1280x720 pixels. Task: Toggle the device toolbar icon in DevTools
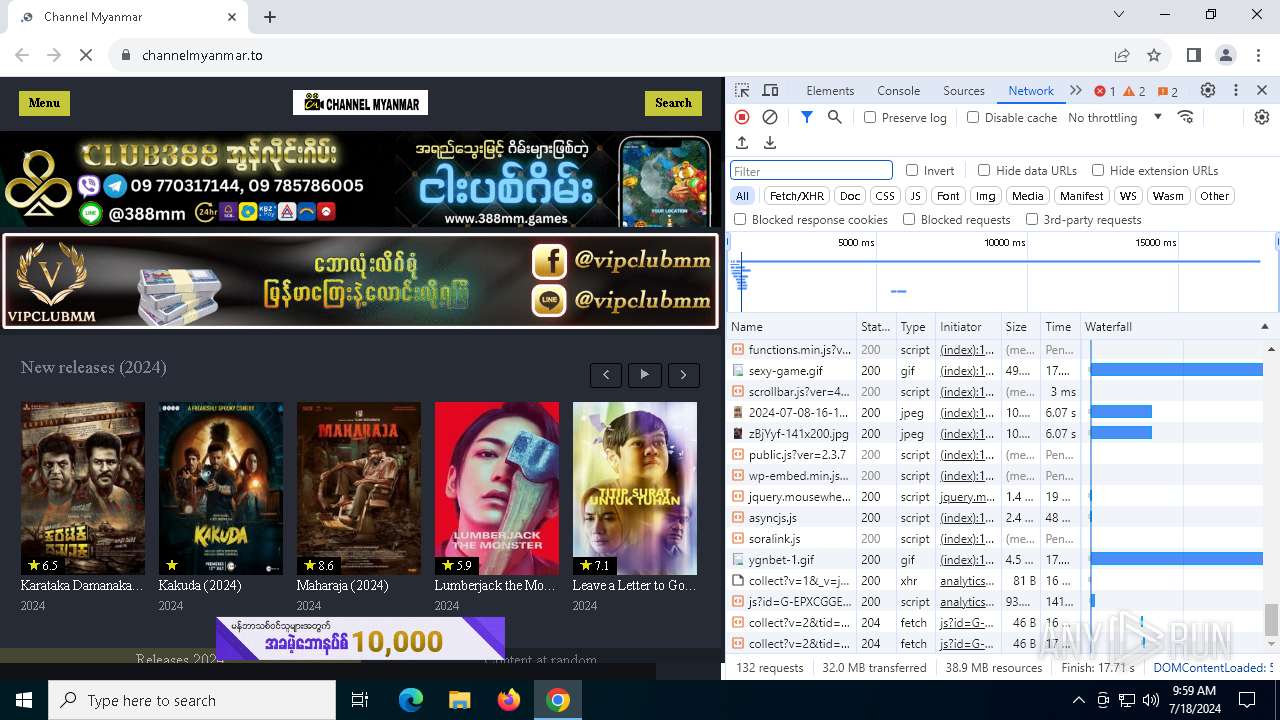tap(770, 90)
